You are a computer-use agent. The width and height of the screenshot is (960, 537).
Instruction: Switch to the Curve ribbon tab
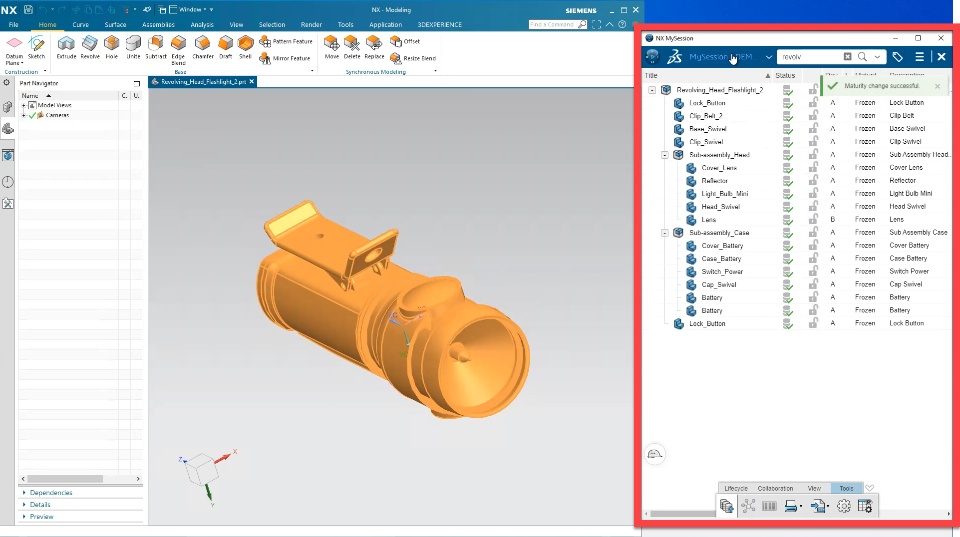tap(80, 24)
